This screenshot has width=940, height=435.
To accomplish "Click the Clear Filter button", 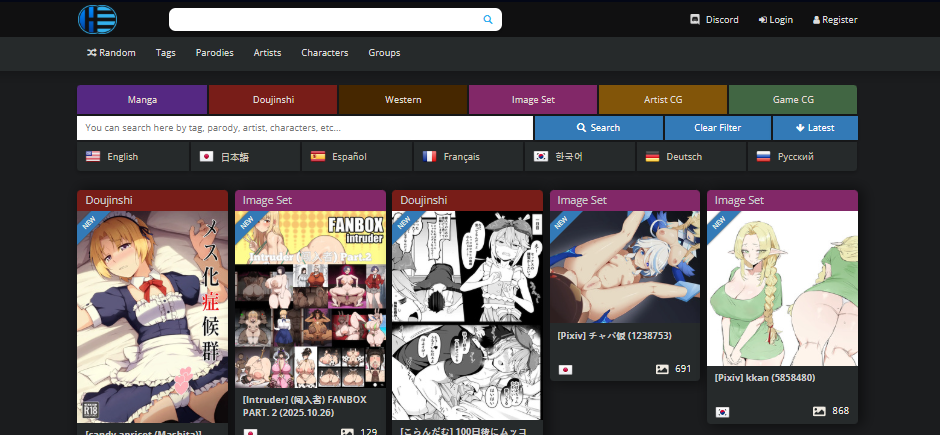I will coord(718,128).
